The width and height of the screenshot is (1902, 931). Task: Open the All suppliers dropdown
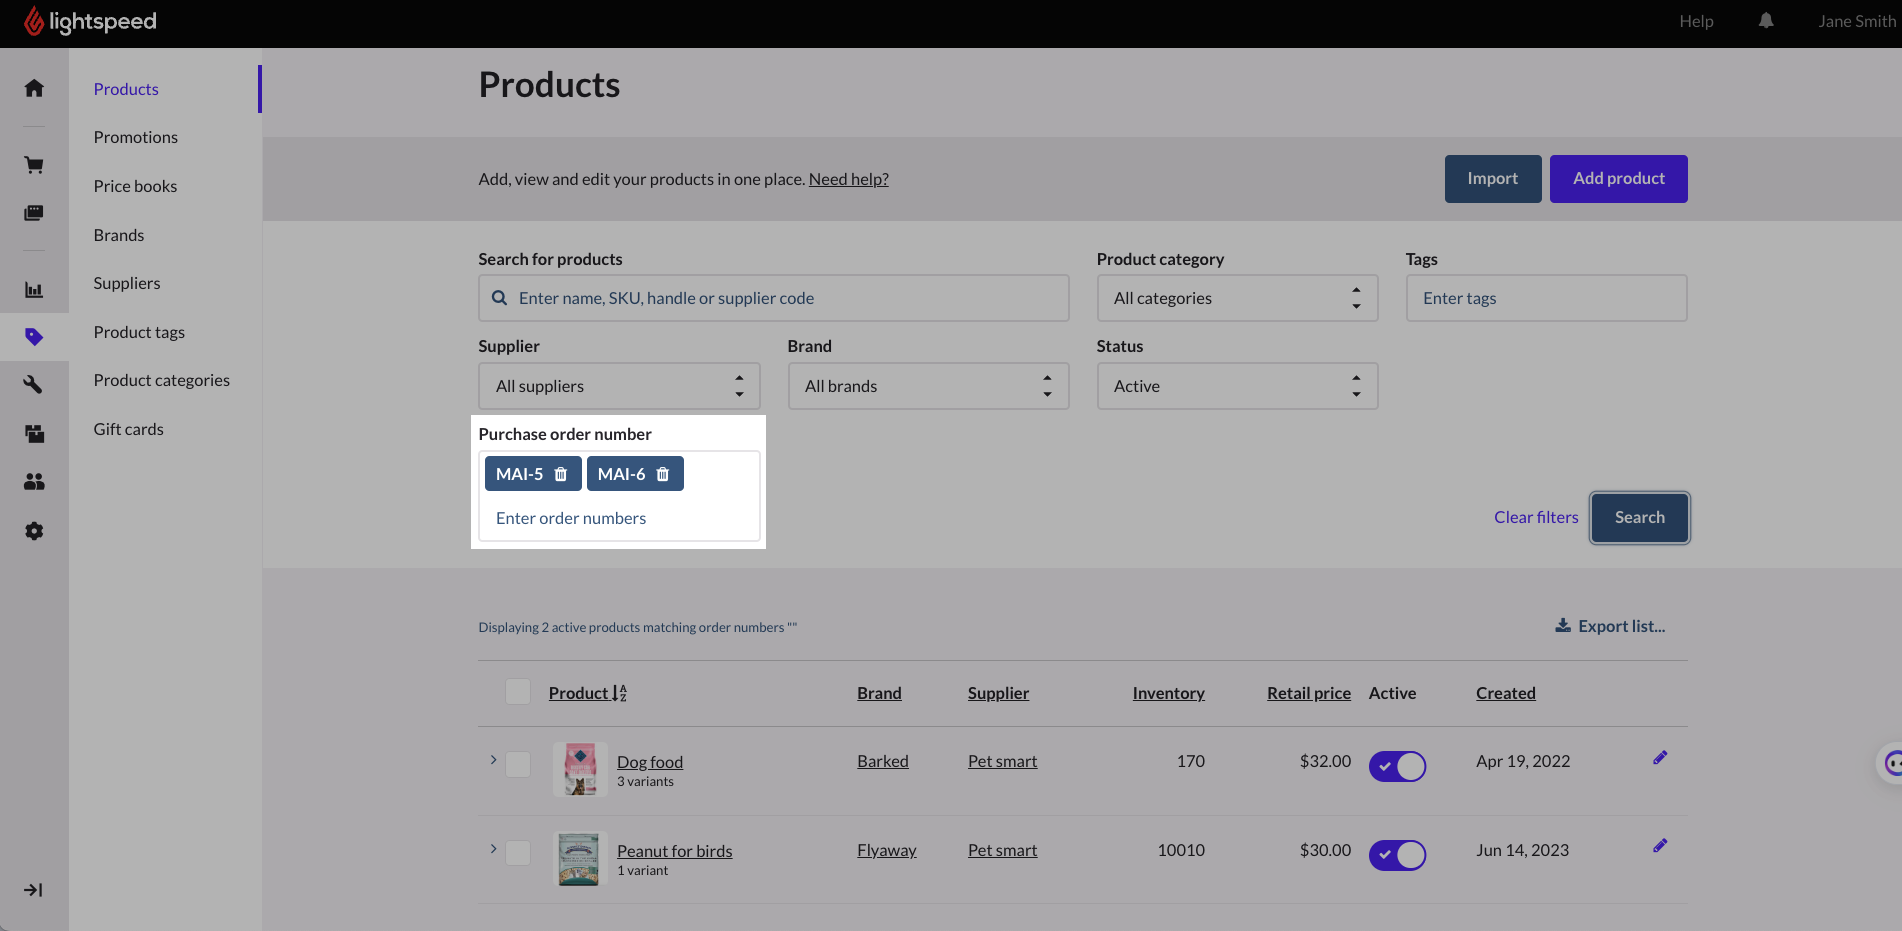pos(619,386)
